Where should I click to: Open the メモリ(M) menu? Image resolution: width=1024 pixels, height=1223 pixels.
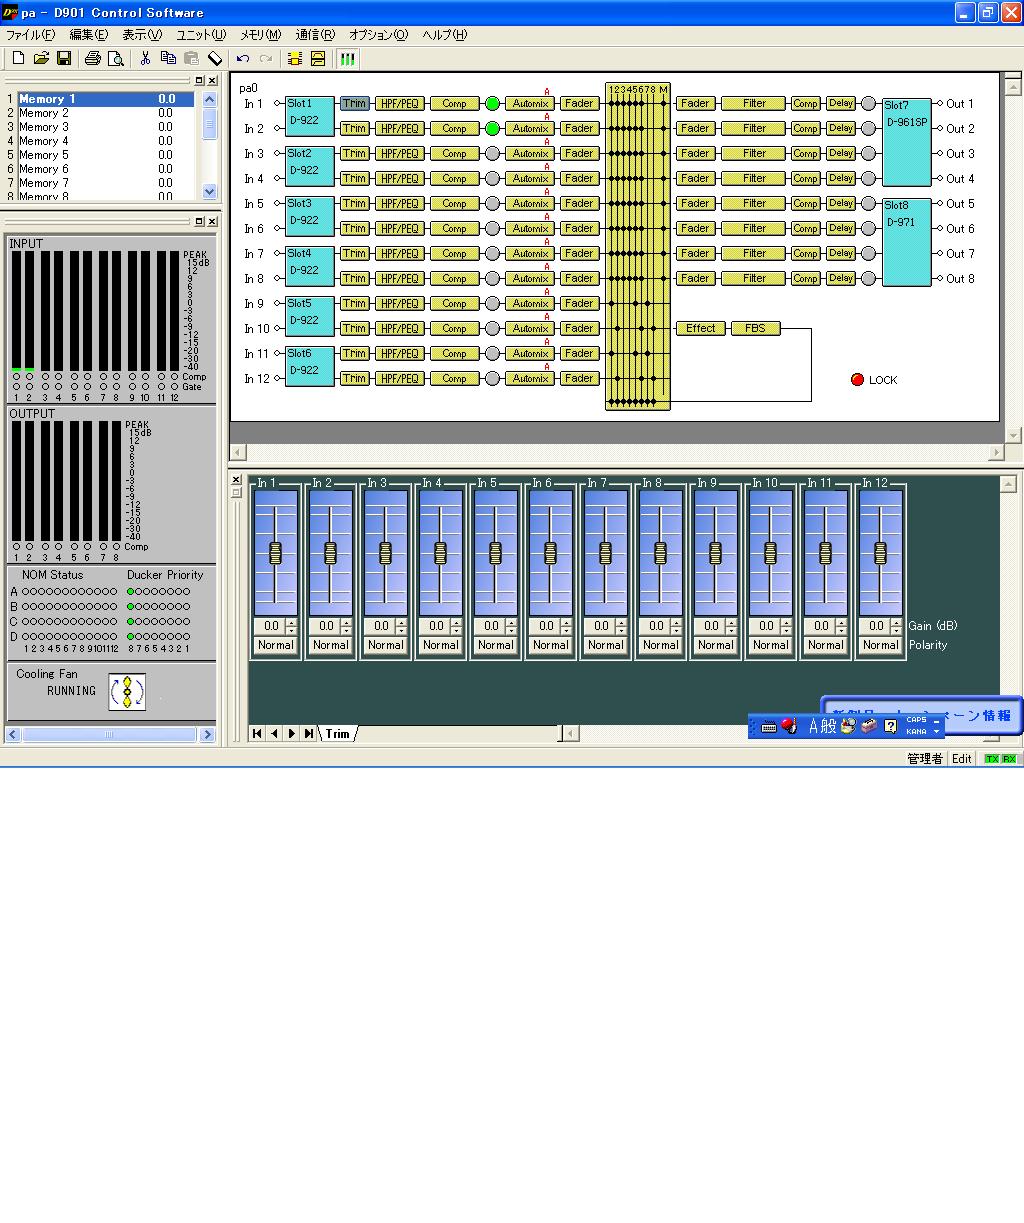click(x=260, y=34)
